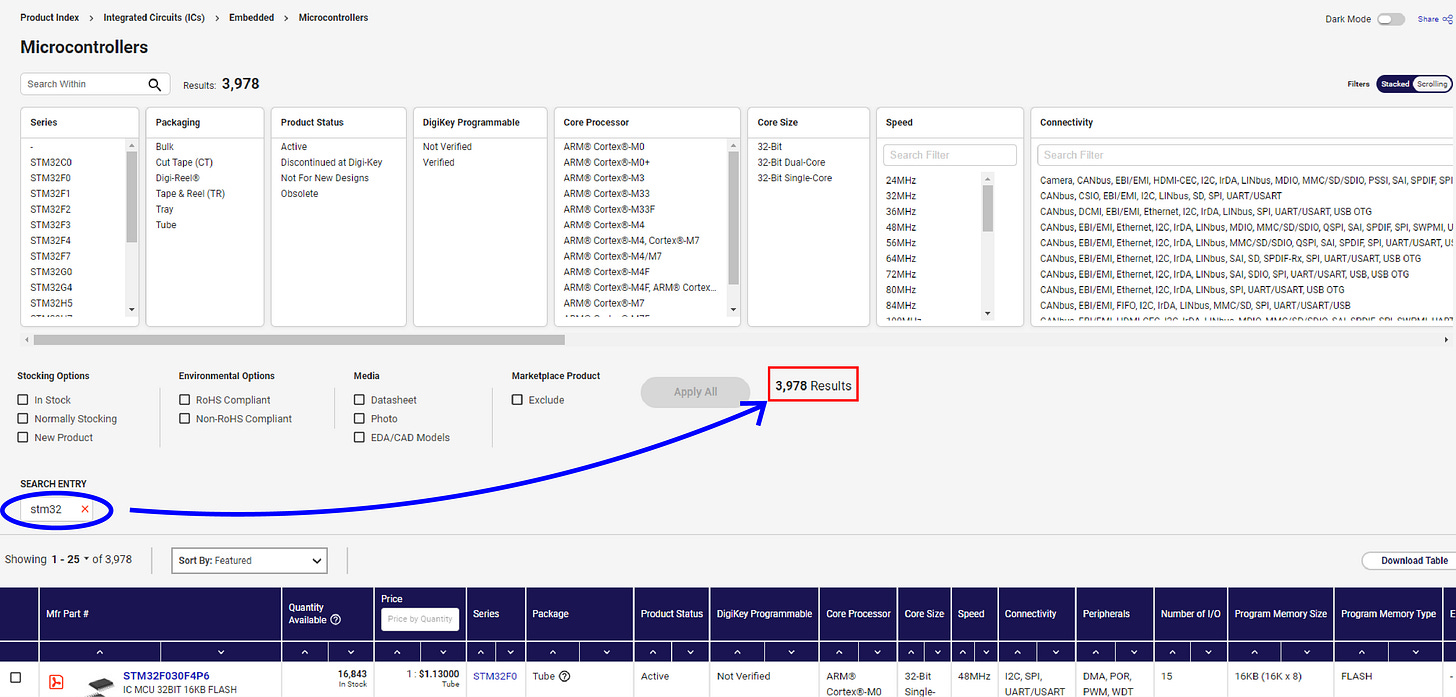Open the STM32F0 series link in table

[x=495, y=677]
